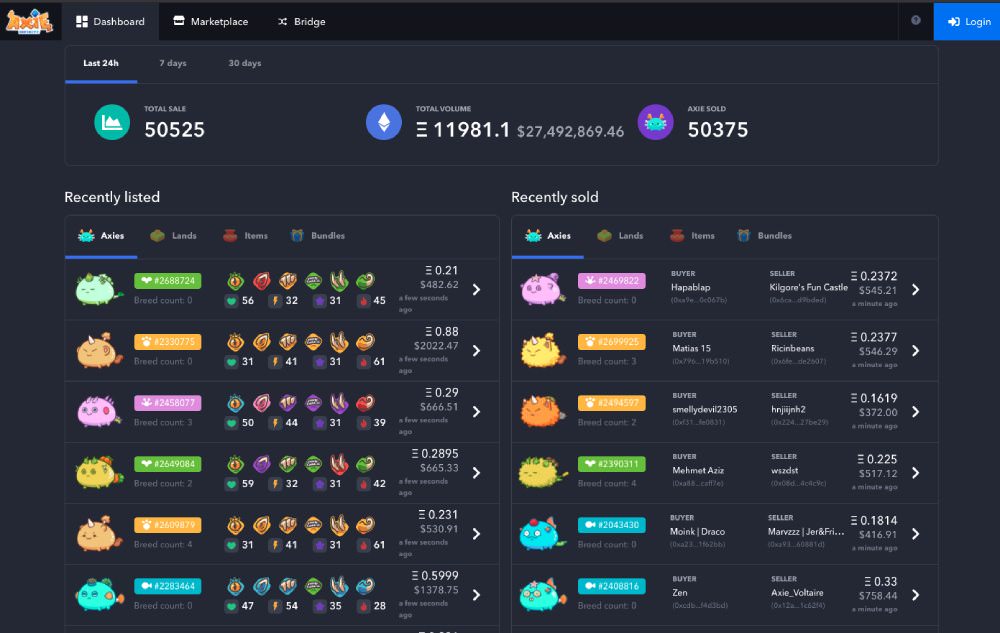Click the pink #2469822 ID badge
The height and width of the screenshot is (633, 1000).
[x=612, y=280]
